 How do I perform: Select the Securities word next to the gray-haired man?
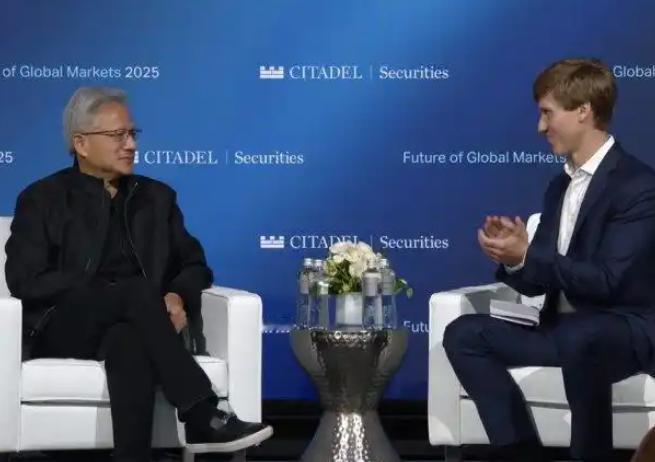[x=269, y=158]
